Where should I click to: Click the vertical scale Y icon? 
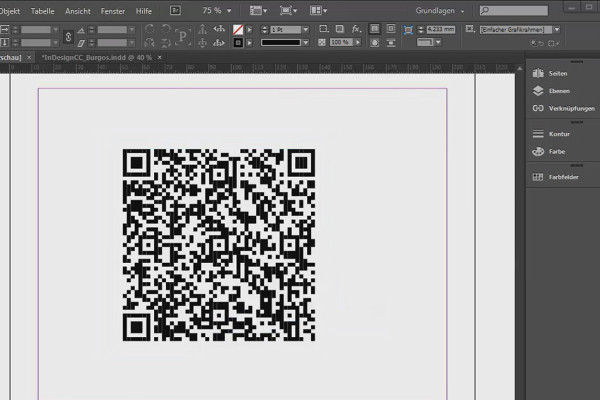pos(5,42)
